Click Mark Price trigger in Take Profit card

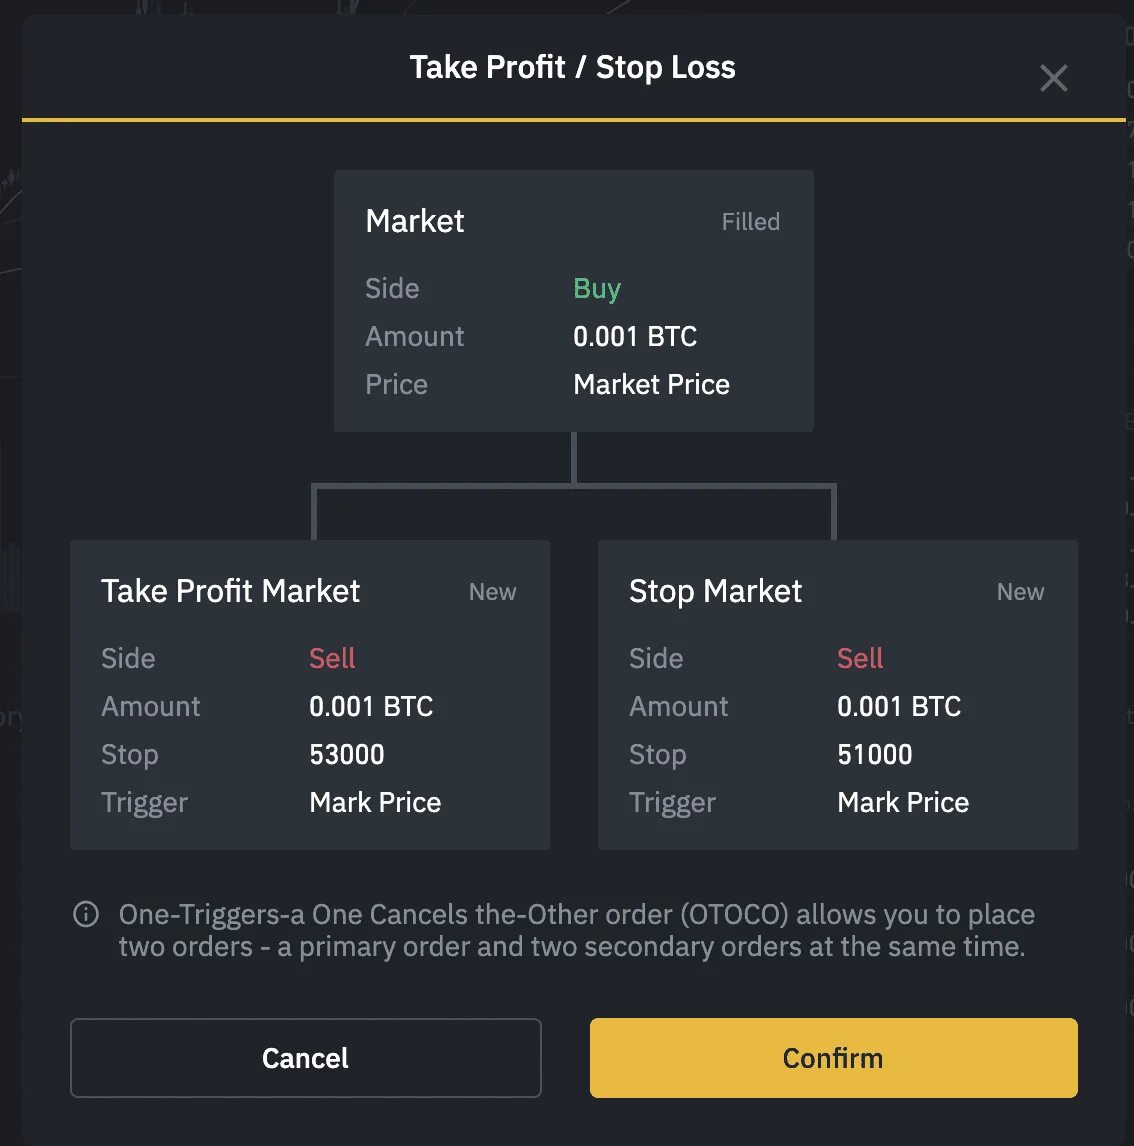coord(375,802)
